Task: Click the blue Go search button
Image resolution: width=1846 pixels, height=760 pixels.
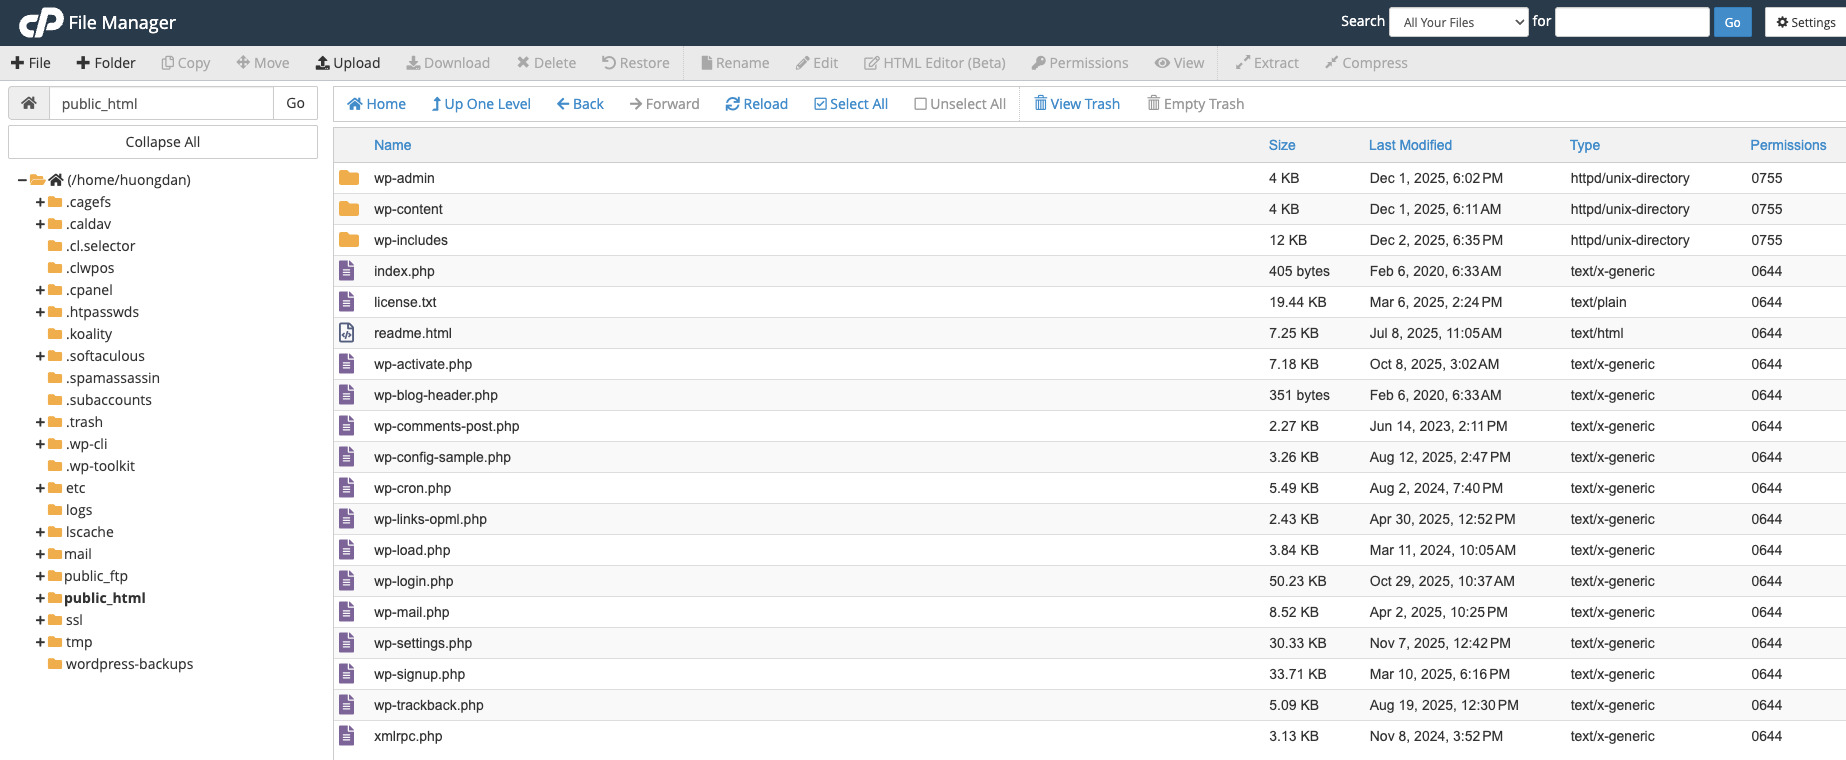Action: click(1732, 22)
